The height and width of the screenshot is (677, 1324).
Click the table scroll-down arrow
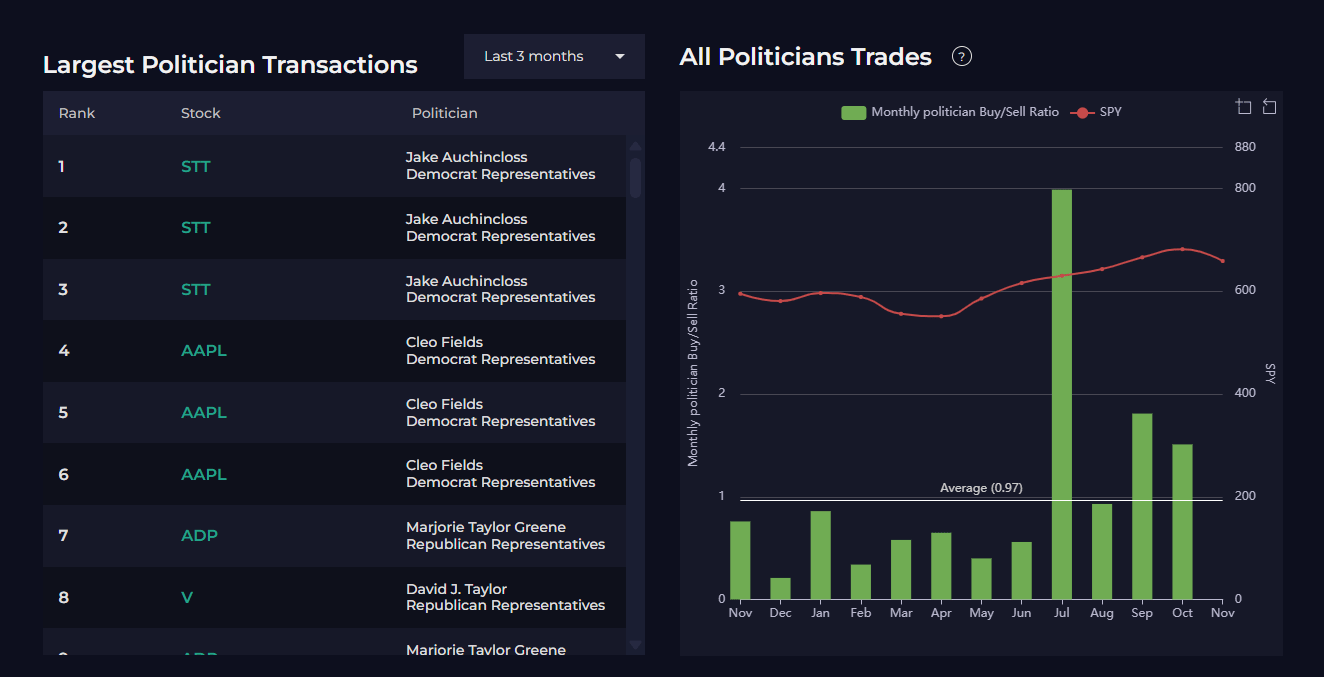coord(635,645)
